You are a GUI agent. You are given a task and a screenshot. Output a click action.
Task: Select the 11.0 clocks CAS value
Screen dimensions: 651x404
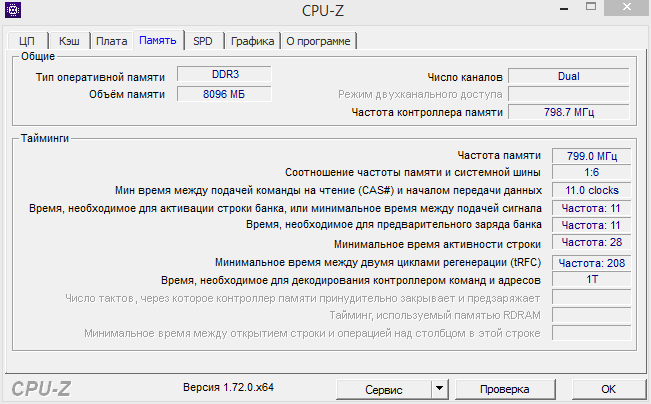[592, 190]
